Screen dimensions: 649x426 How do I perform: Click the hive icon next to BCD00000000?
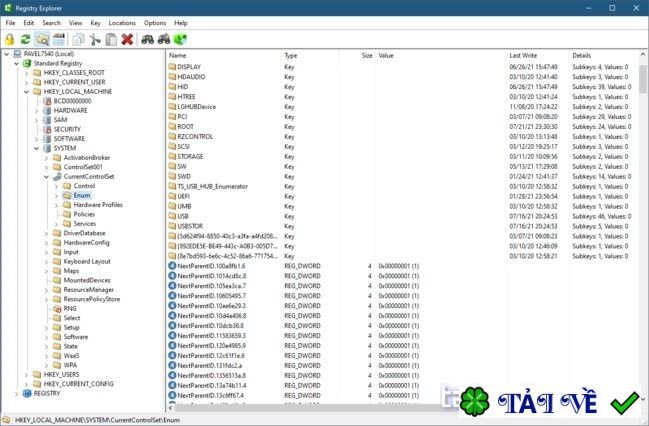tap(47, 101)
